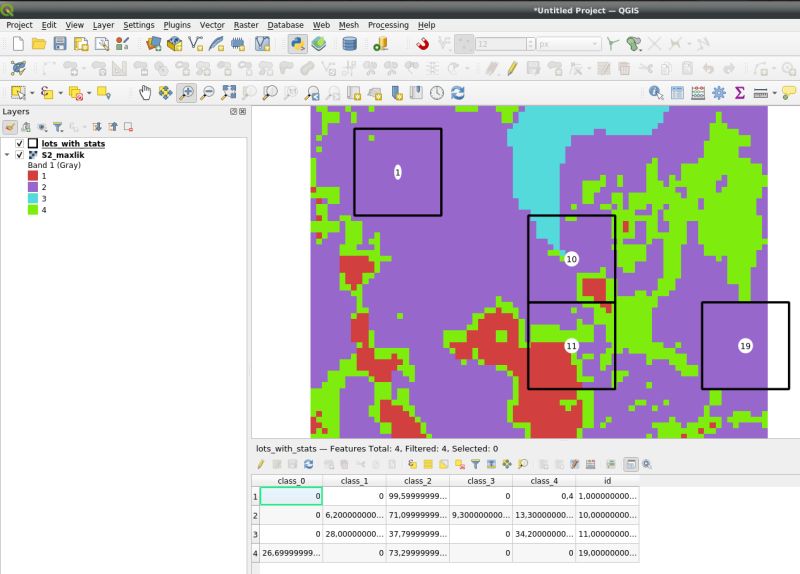Sort table by class_2 column header
The height and width of the screenshot is (574, 800).
point(417,481)
